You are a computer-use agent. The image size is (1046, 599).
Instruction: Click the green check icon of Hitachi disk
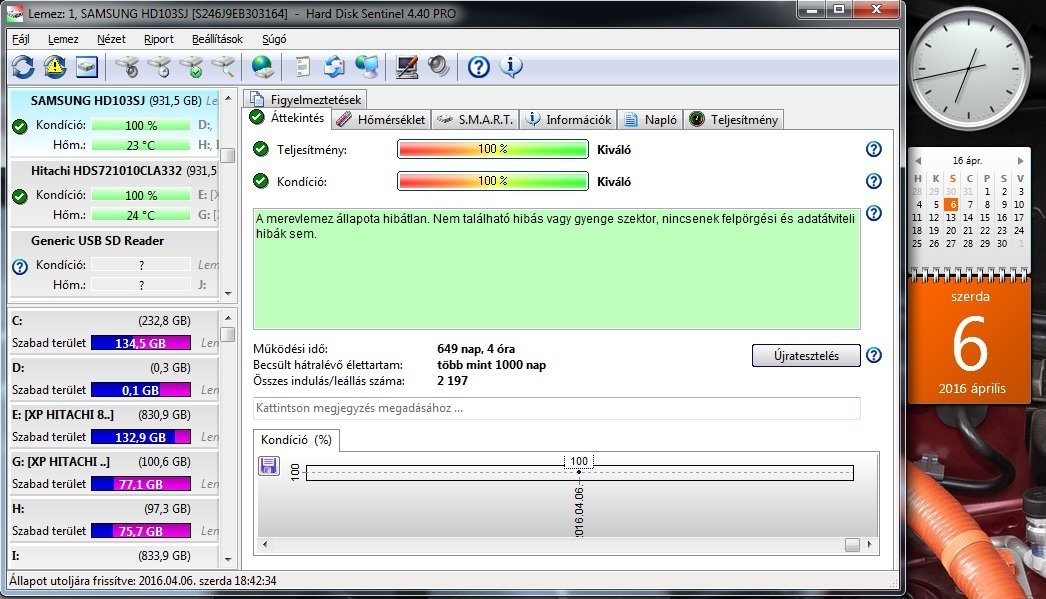pyautogui.click(x=20, y=195)
